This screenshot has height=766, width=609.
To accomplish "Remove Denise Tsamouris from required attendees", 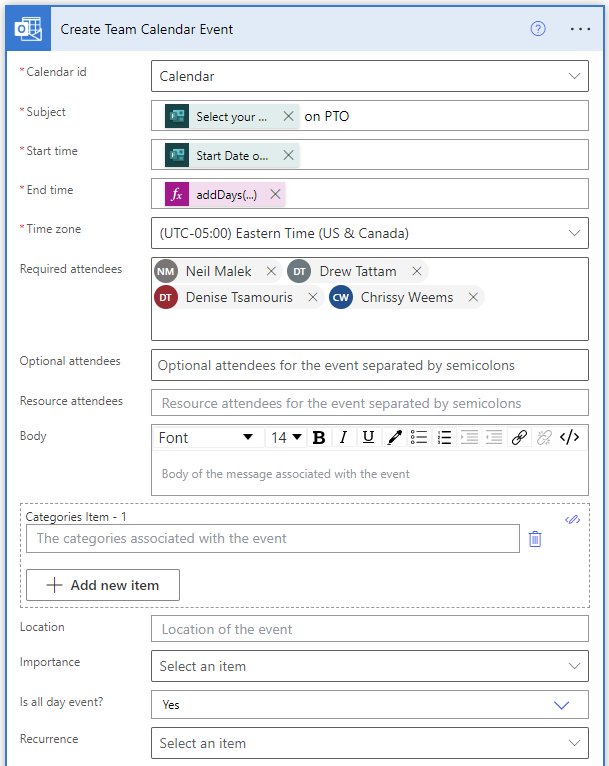I will [x=313, y=297].
